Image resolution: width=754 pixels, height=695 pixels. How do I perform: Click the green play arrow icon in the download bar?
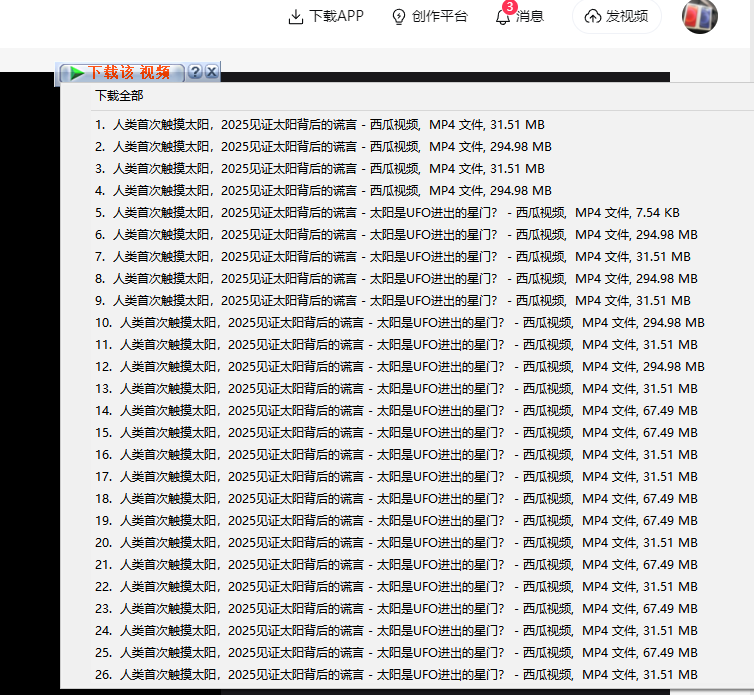[76, 73]
